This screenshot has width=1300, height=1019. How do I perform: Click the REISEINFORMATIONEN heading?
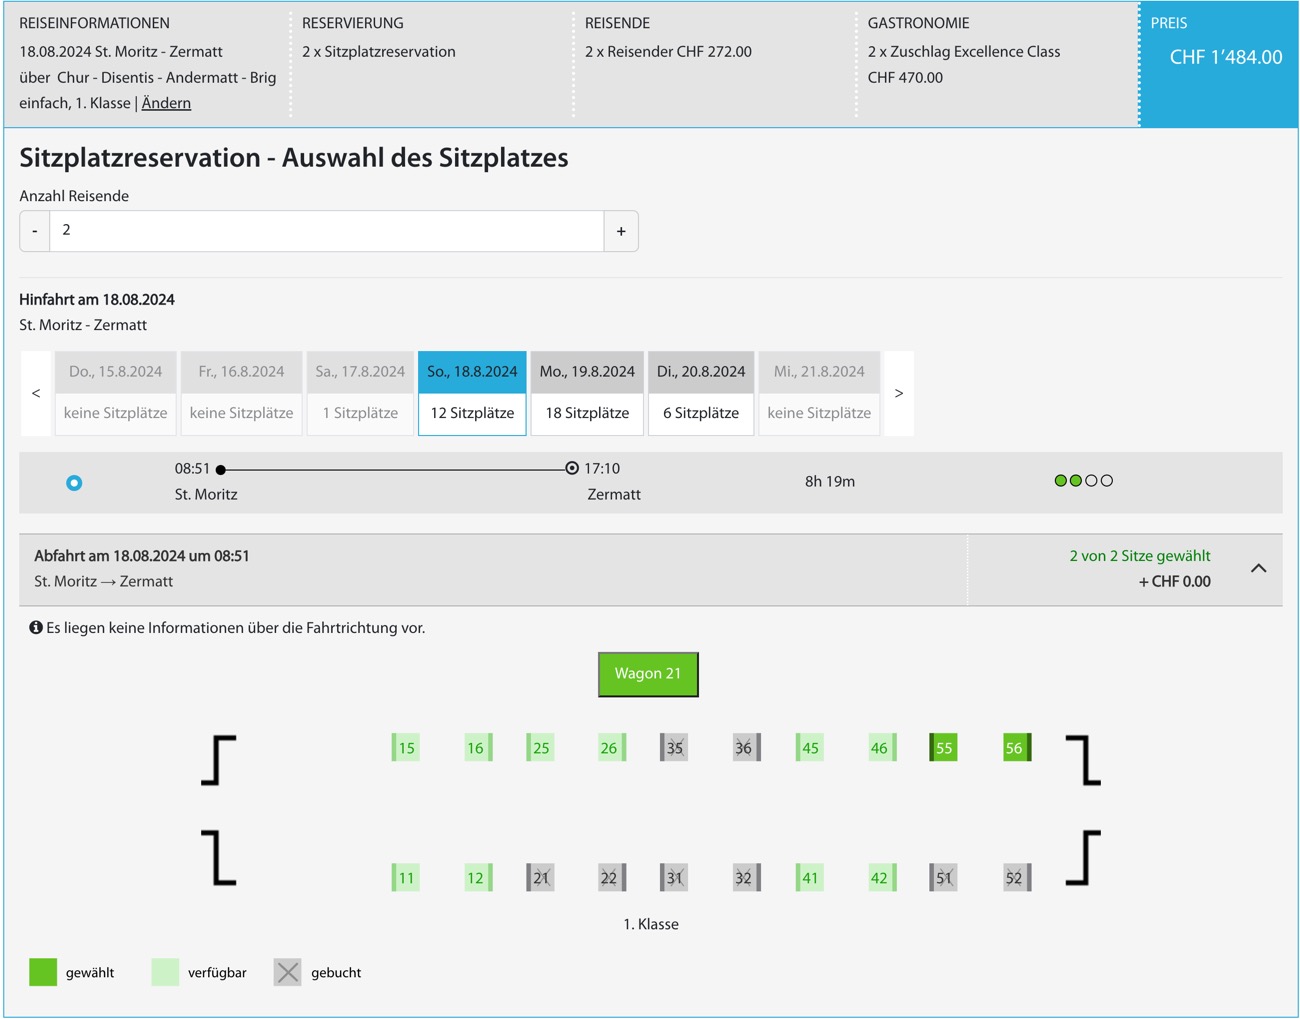coord(94,23)
